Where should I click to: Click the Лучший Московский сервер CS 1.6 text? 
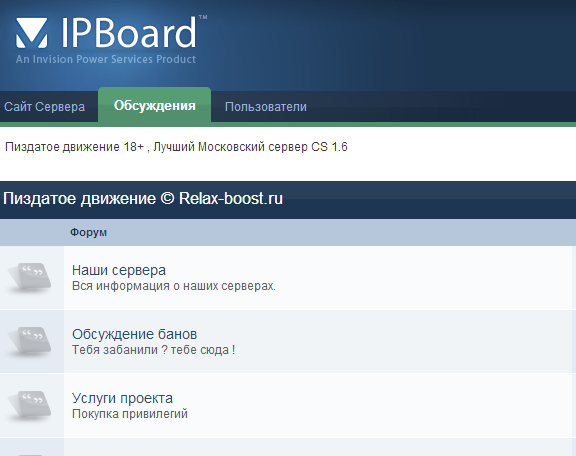coord(250,147)
